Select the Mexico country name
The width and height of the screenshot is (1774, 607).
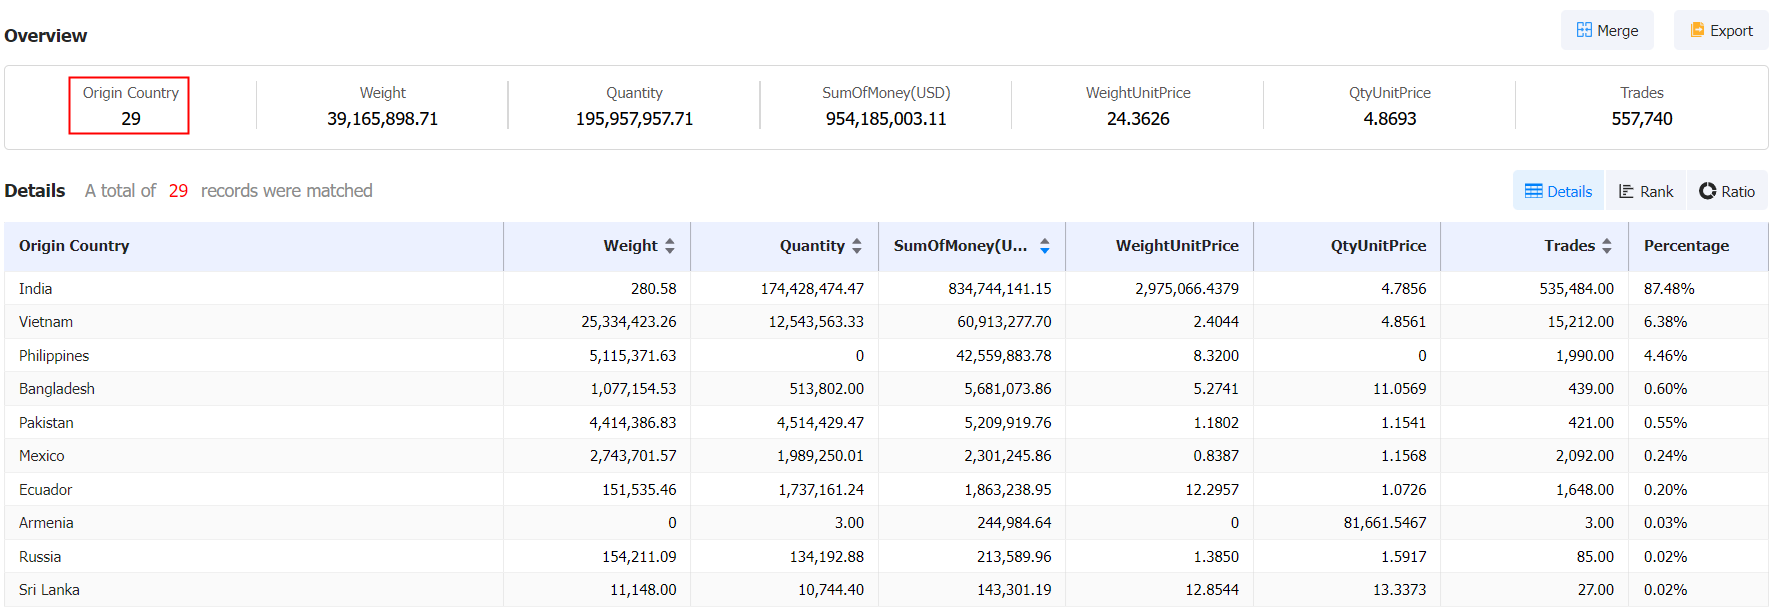click(42, 456)
